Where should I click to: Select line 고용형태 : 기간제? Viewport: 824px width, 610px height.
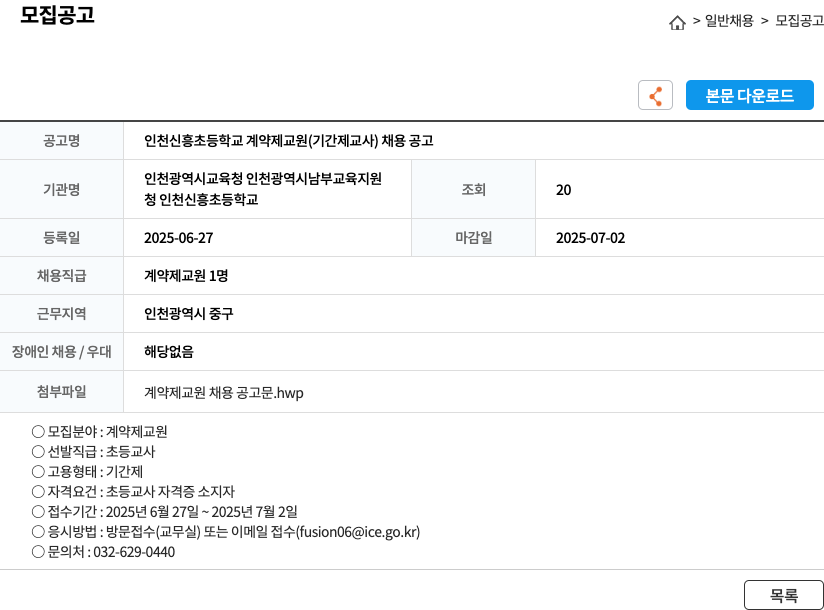[x=87, y=471]
